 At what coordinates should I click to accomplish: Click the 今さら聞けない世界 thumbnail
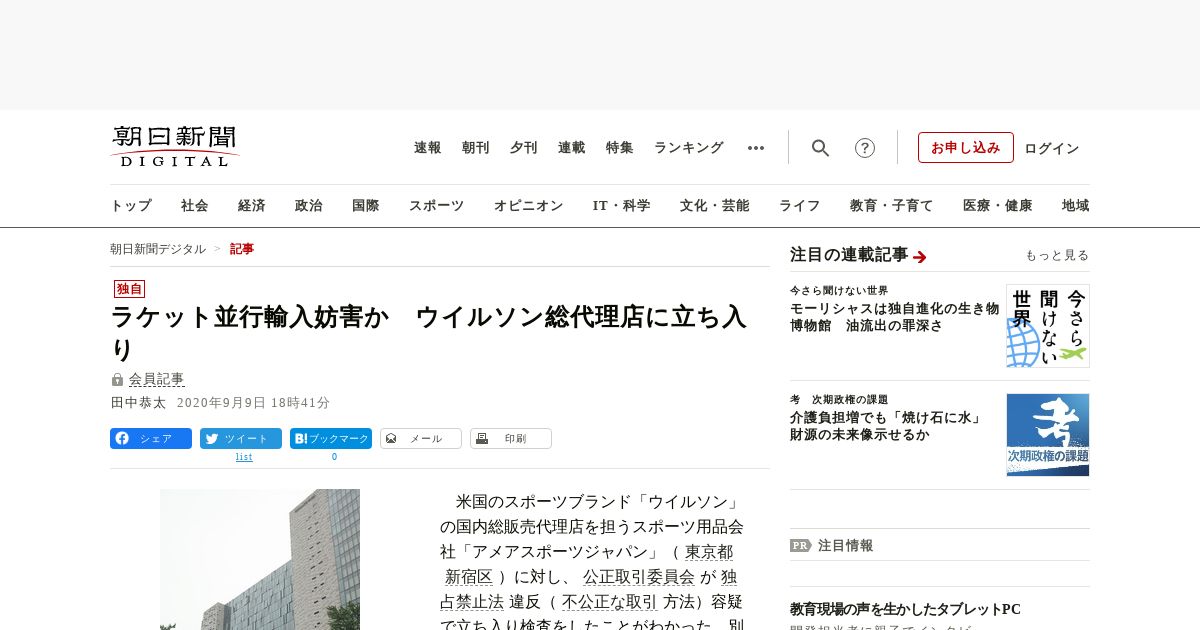[x=1048, y=326]
